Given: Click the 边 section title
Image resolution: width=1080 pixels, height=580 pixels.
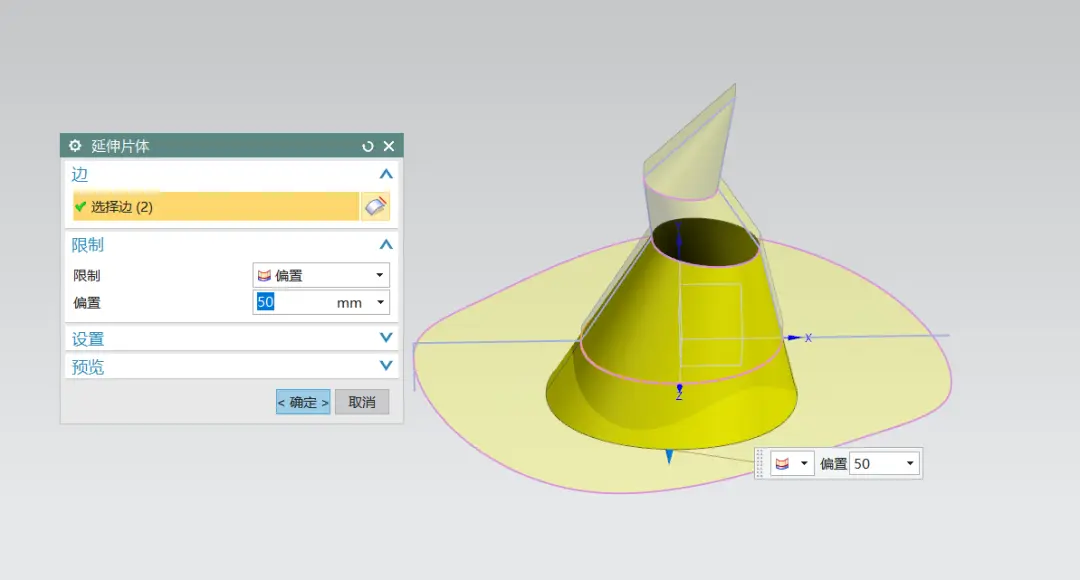Looking at the screenshot, I should (80, 174).
